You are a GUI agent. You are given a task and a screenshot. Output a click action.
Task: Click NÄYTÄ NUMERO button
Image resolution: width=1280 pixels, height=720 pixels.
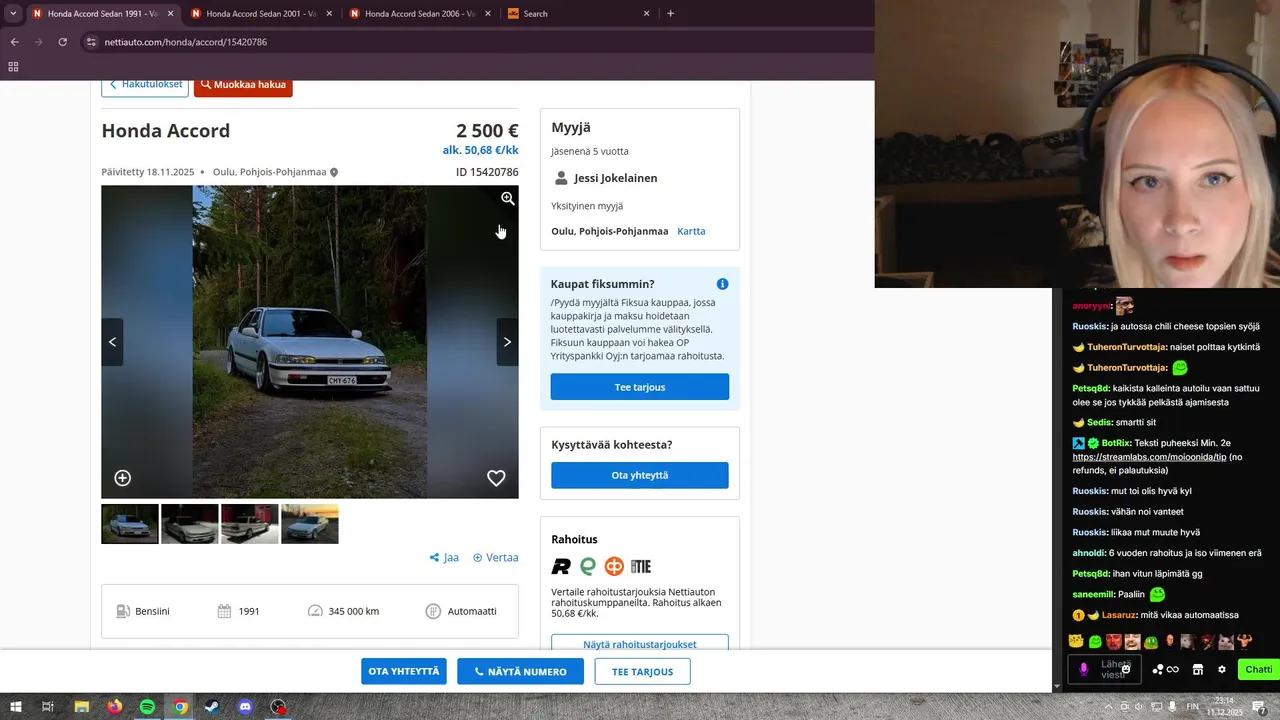pyautogui.click(x=520, y=672)
